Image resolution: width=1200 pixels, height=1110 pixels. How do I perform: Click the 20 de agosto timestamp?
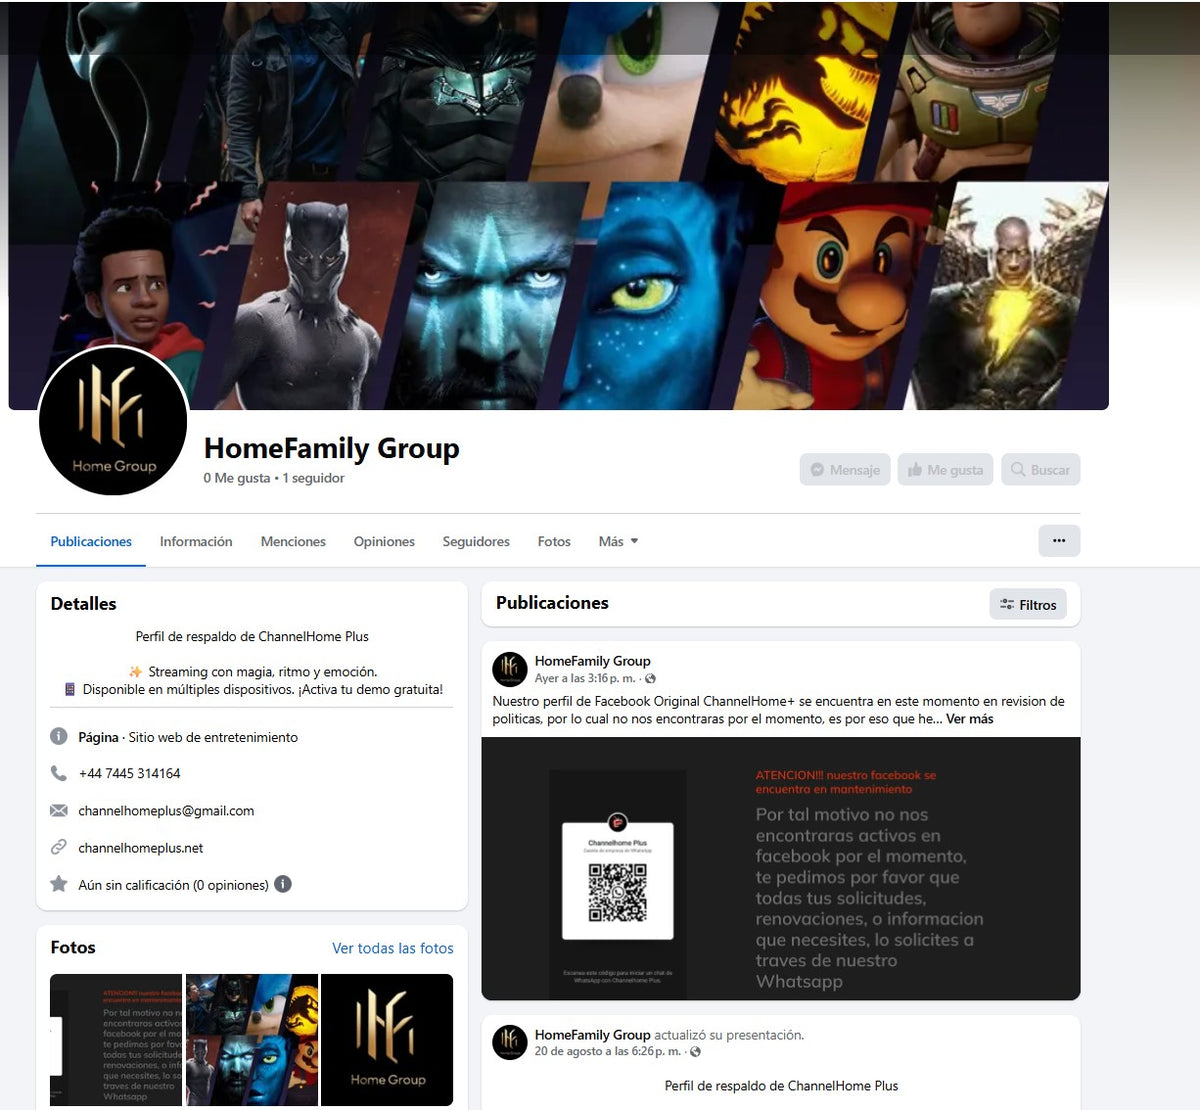tap(607, 1052)
